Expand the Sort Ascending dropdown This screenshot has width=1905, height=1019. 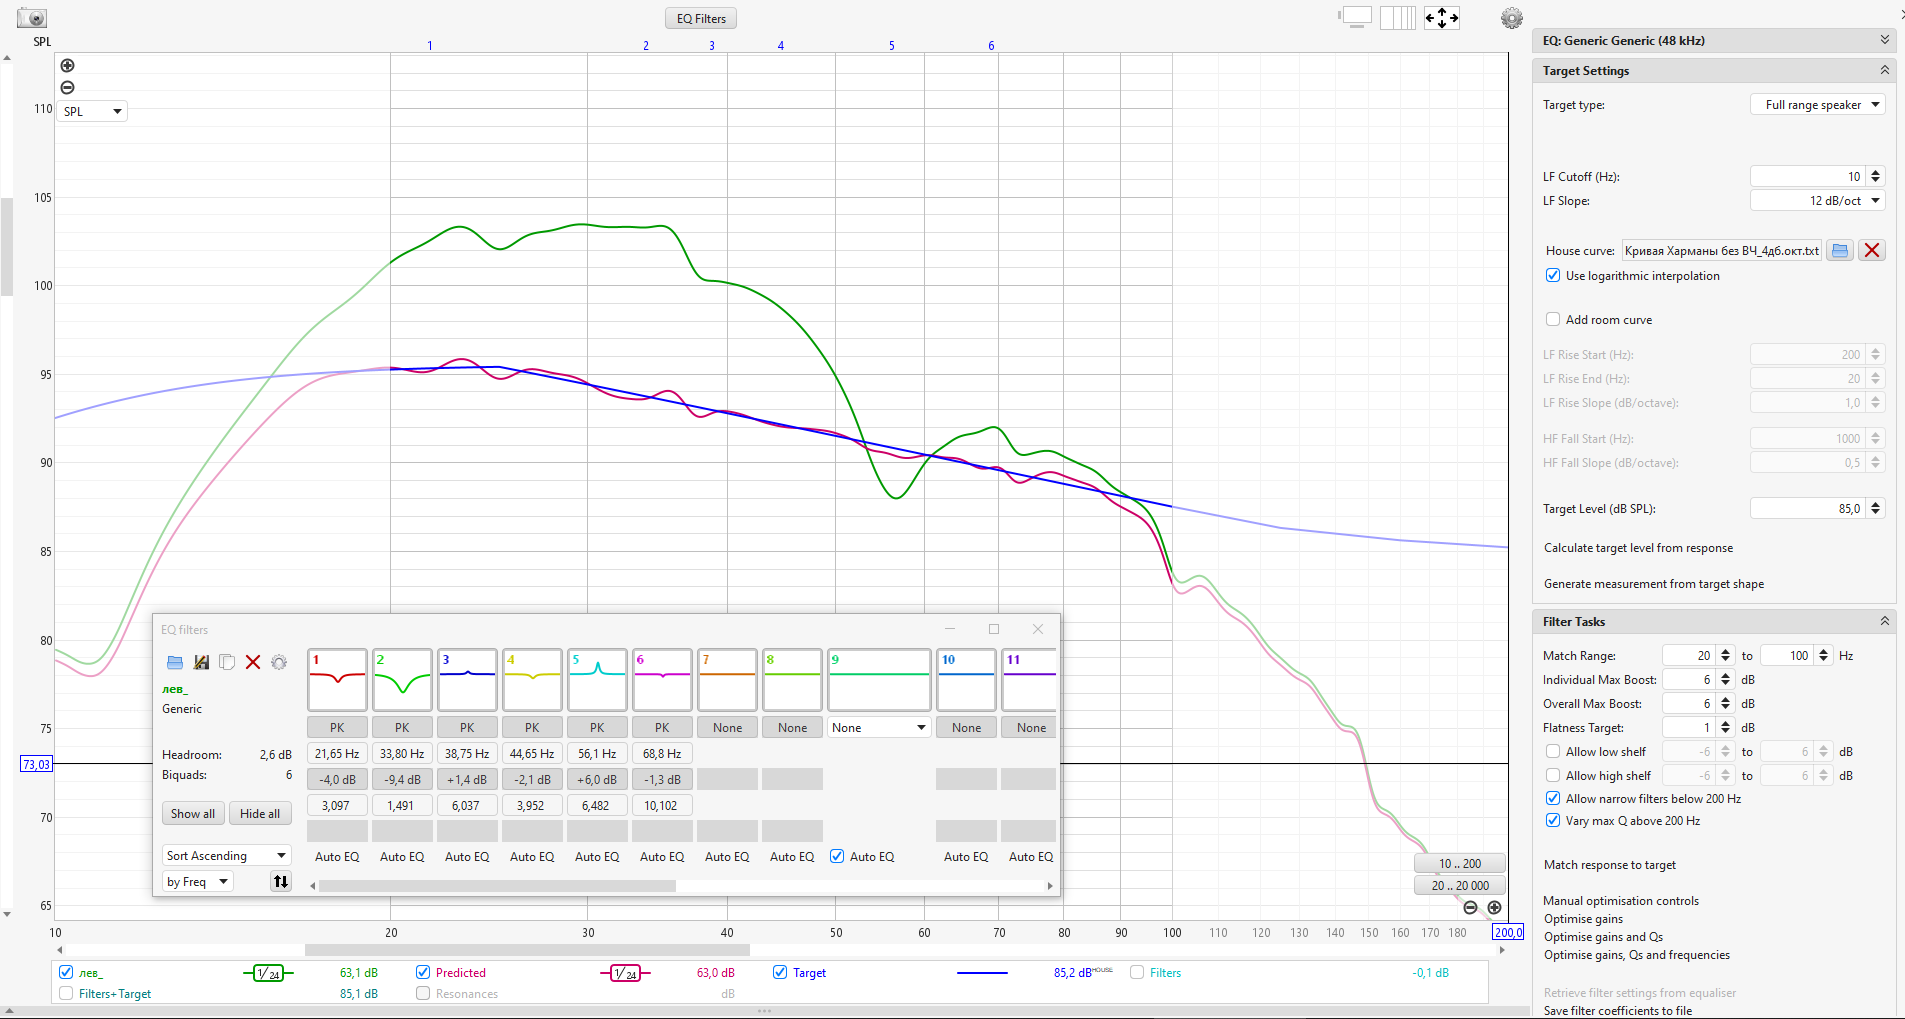pyautogui.click(x=226, y=856)
